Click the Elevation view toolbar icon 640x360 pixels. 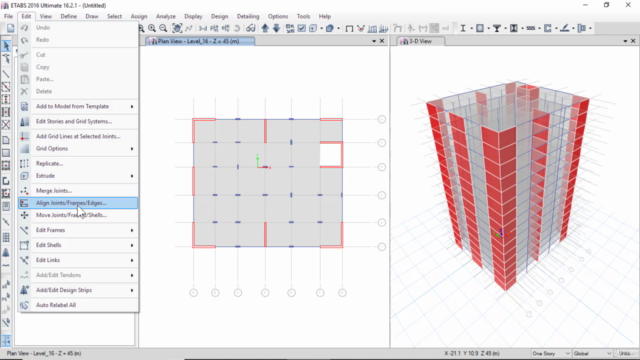click(x=225, y=28)
